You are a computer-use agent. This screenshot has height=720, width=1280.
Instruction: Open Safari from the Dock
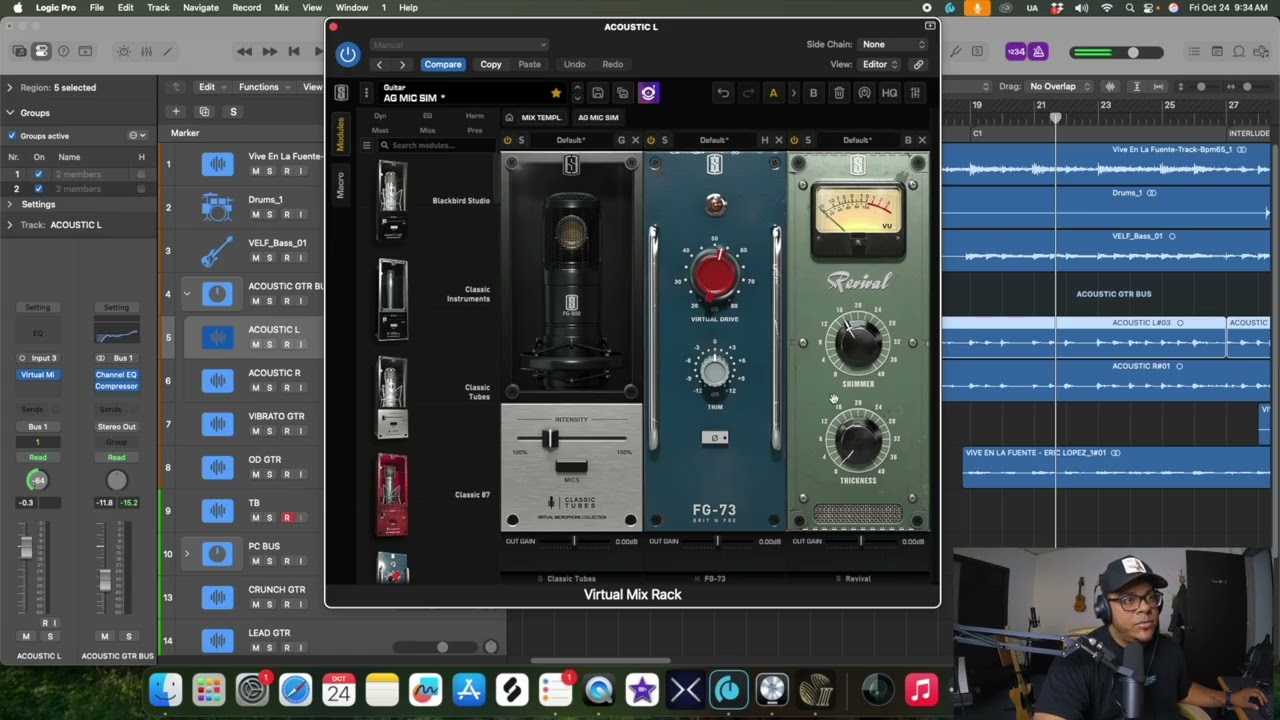click(x=295, y=690)
